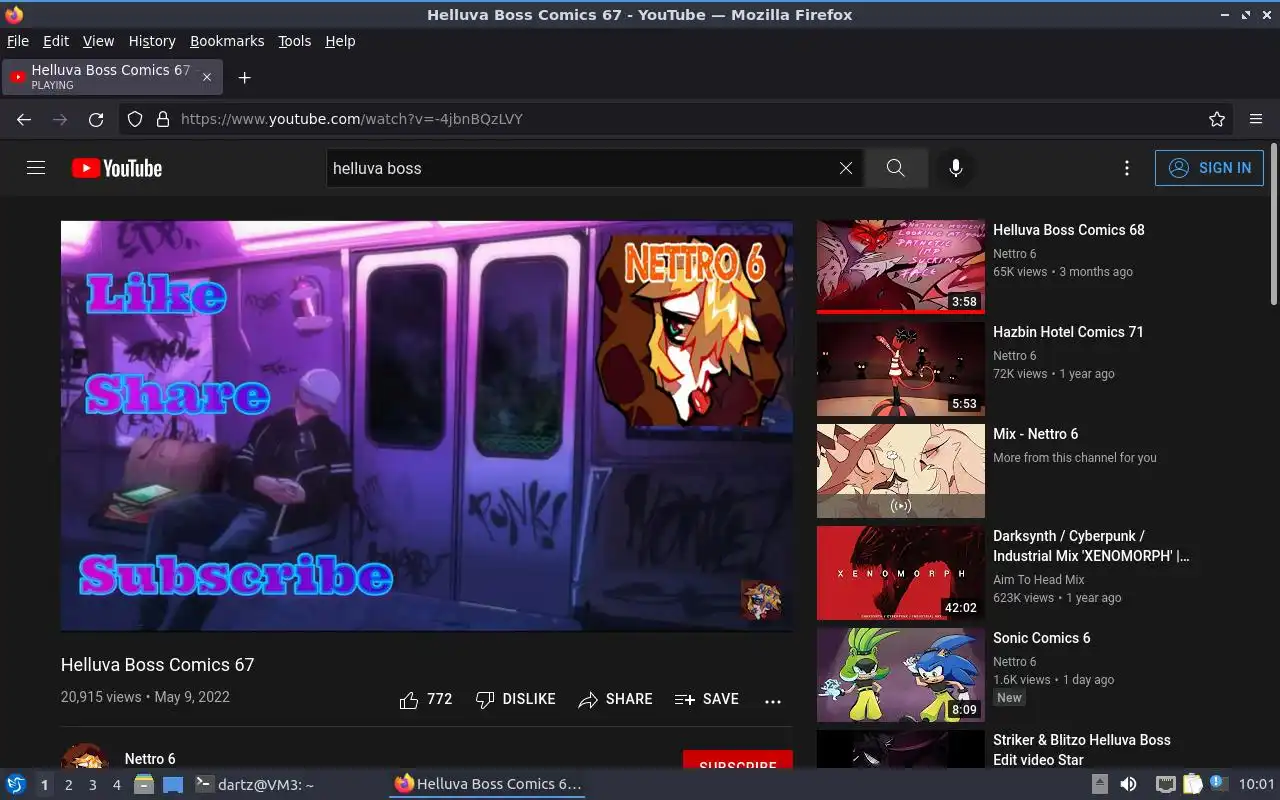Go to the YouTube home logo
The image size is (1280, 800).
coord(117,168)
